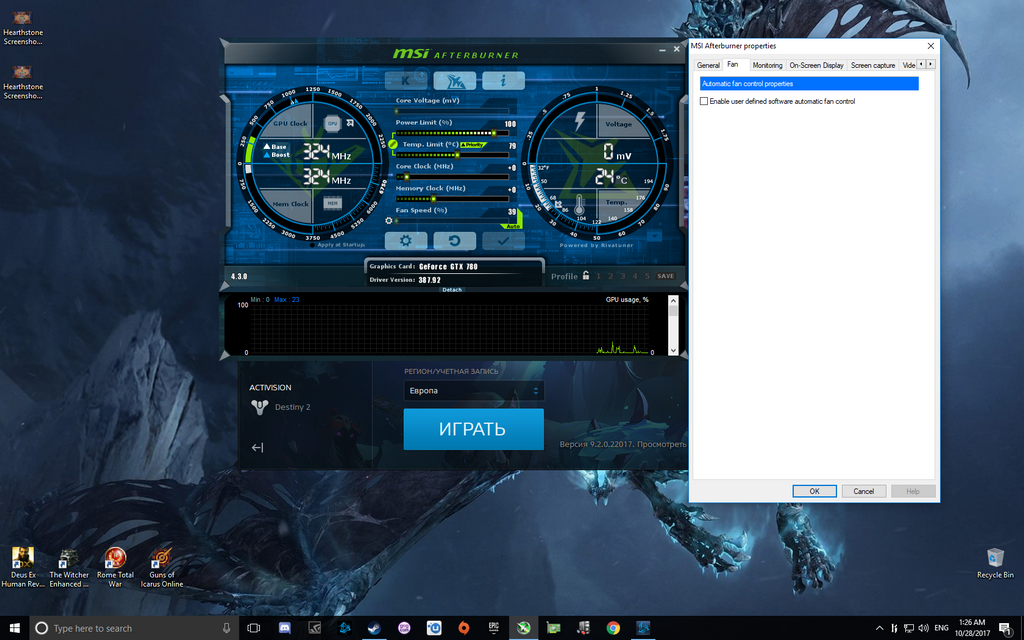Toggle the Fan Speed Auto mode

tap(513, 226)
